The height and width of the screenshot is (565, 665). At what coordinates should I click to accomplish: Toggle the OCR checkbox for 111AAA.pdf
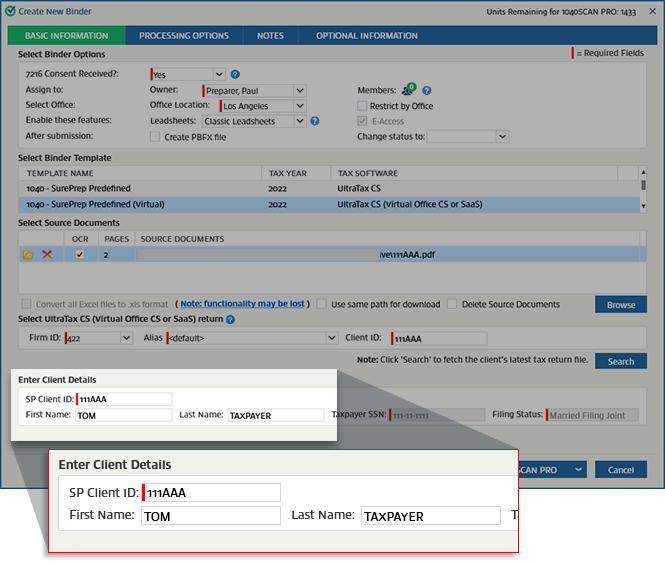(x=80, y=255)
